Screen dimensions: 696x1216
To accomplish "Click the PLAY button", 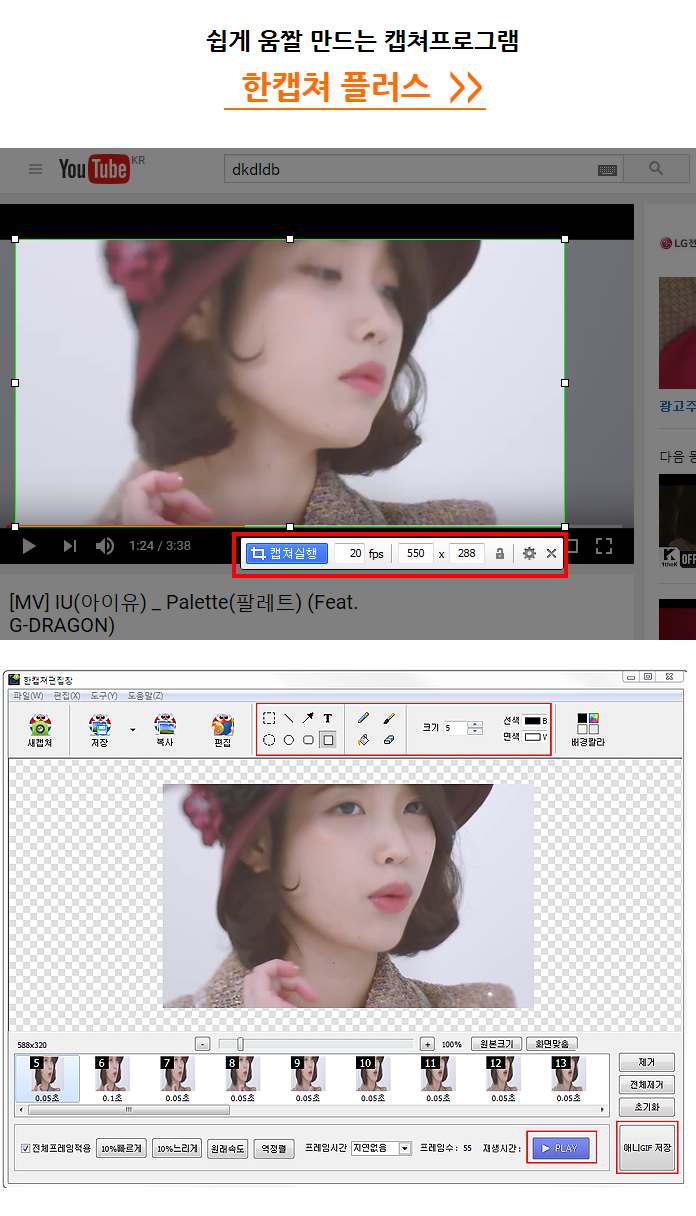I will 561,1148.
